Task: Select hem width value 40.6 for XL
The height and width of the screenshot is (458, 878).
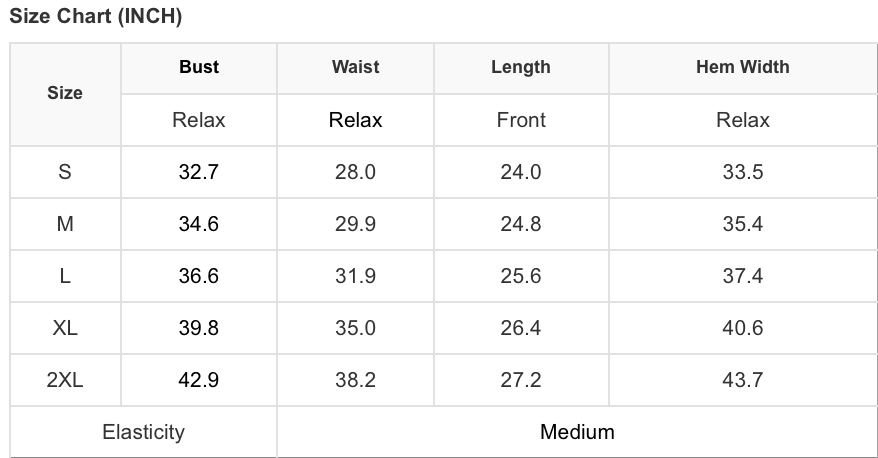Action: point(743,328)
